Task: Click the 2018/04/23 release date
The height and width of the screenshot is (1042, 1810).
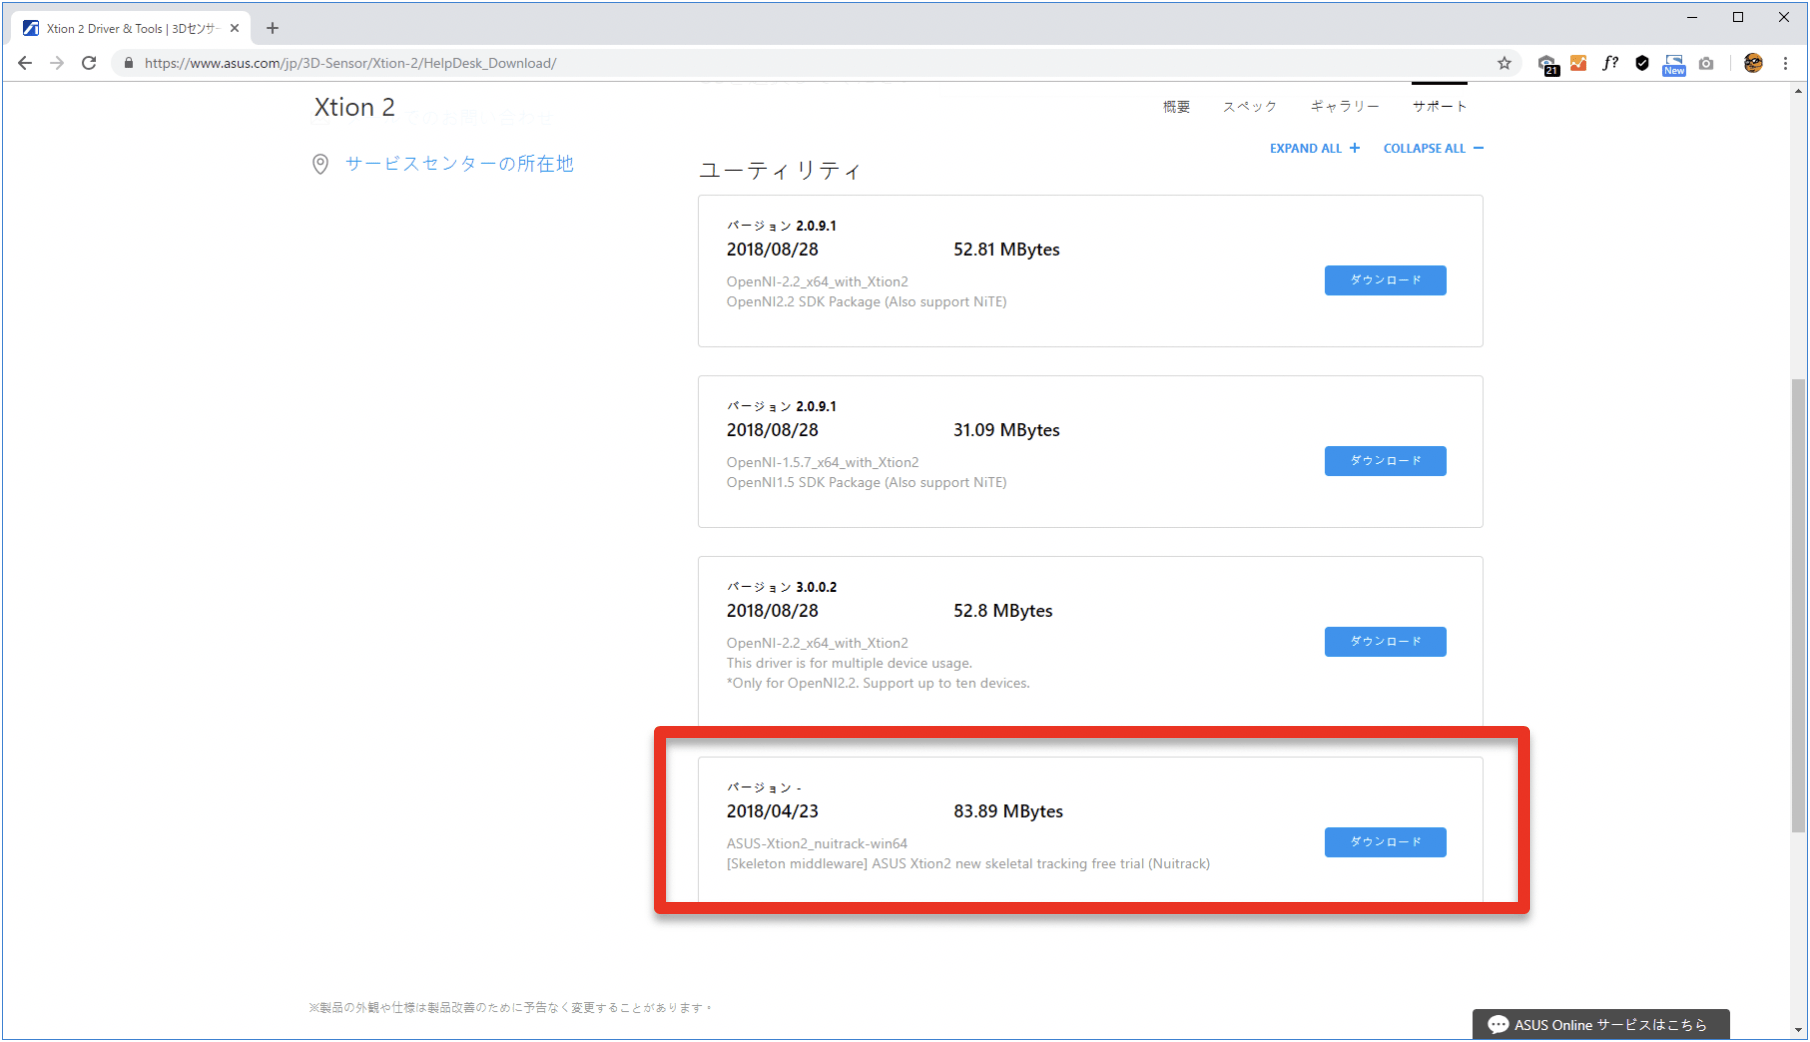Action: pos(772,811)
